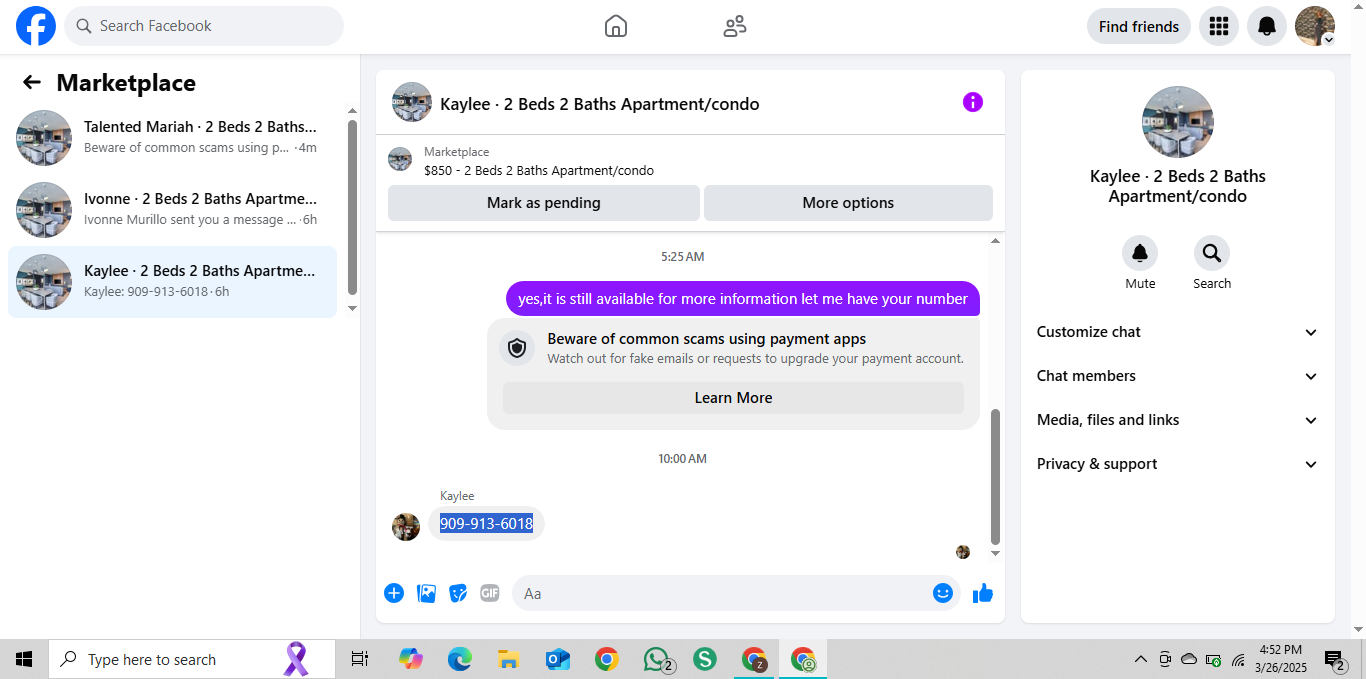Click Learn More in scam warning
This screenshot has width=1366, height=679.
click(x=733, y=398)
